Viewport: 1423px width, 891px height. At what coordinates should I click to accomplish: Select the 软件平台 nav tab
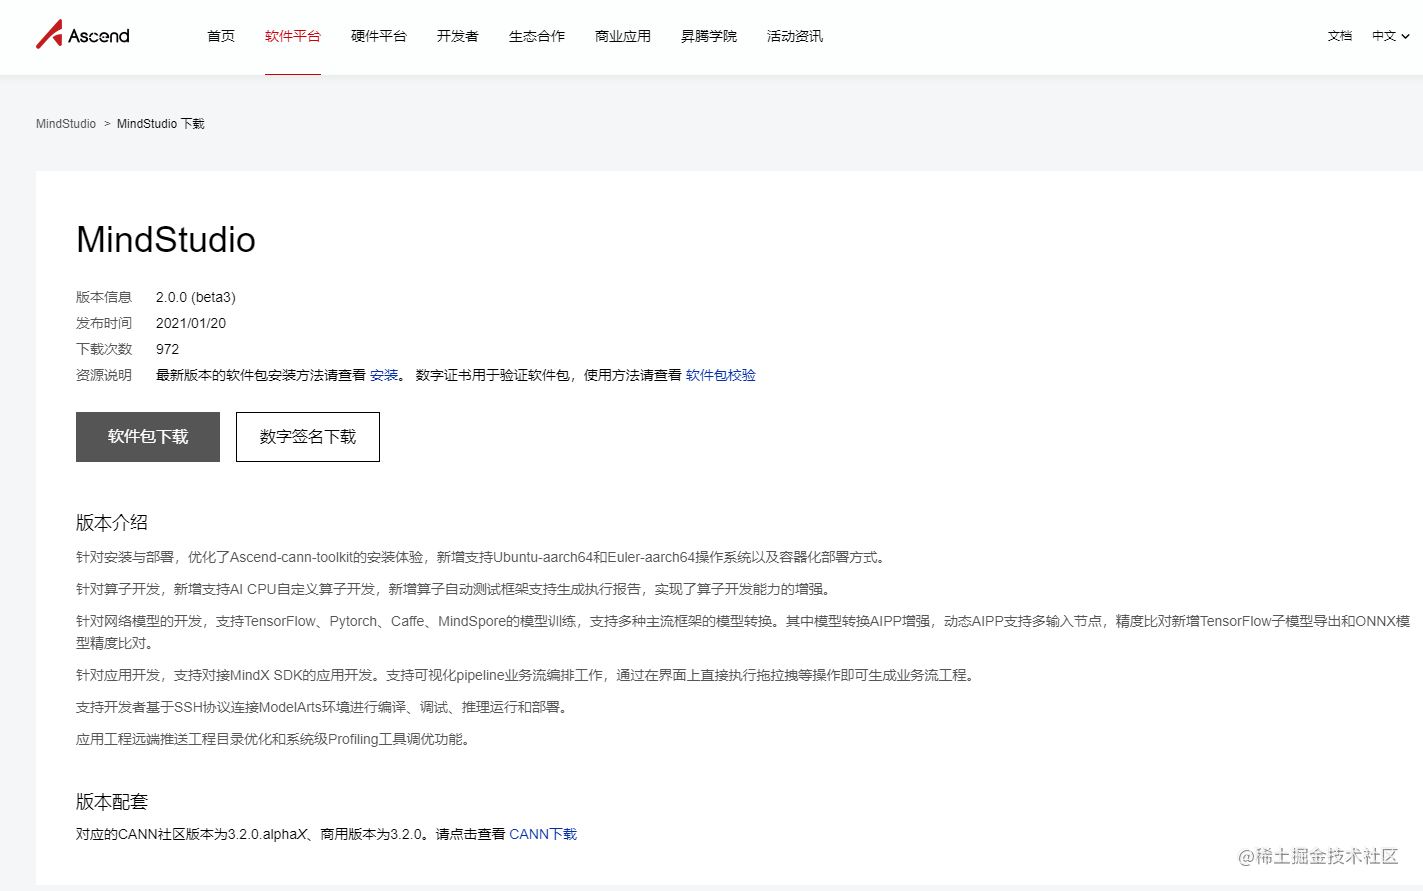pyautogui.click(x=293, y=36)
